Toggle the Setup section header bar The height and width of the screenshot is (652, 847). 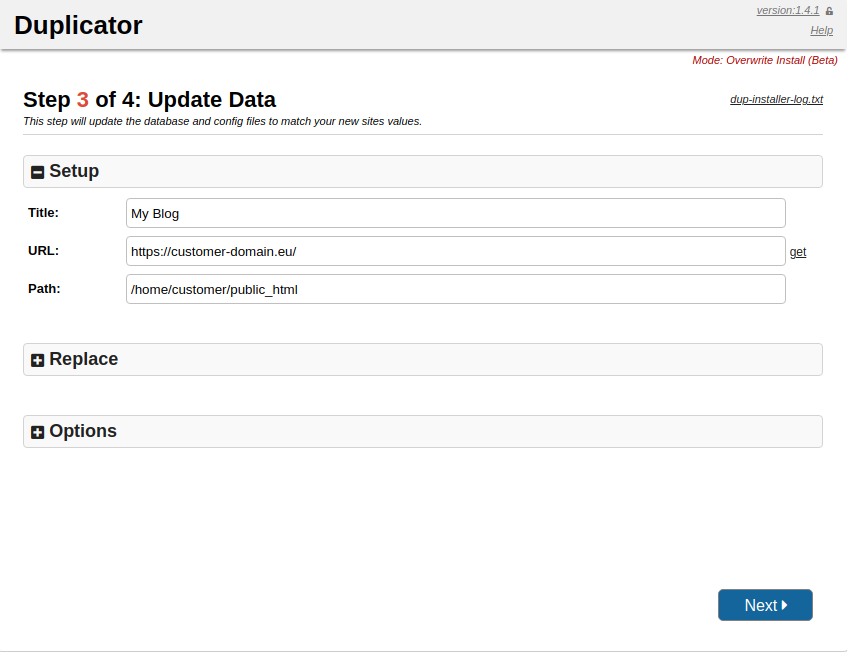tap(422, 171)
